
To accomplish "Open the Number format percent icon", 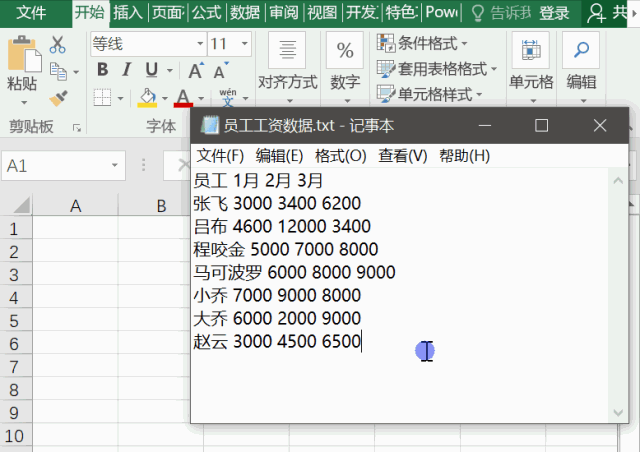I will (x=345, y=50).
